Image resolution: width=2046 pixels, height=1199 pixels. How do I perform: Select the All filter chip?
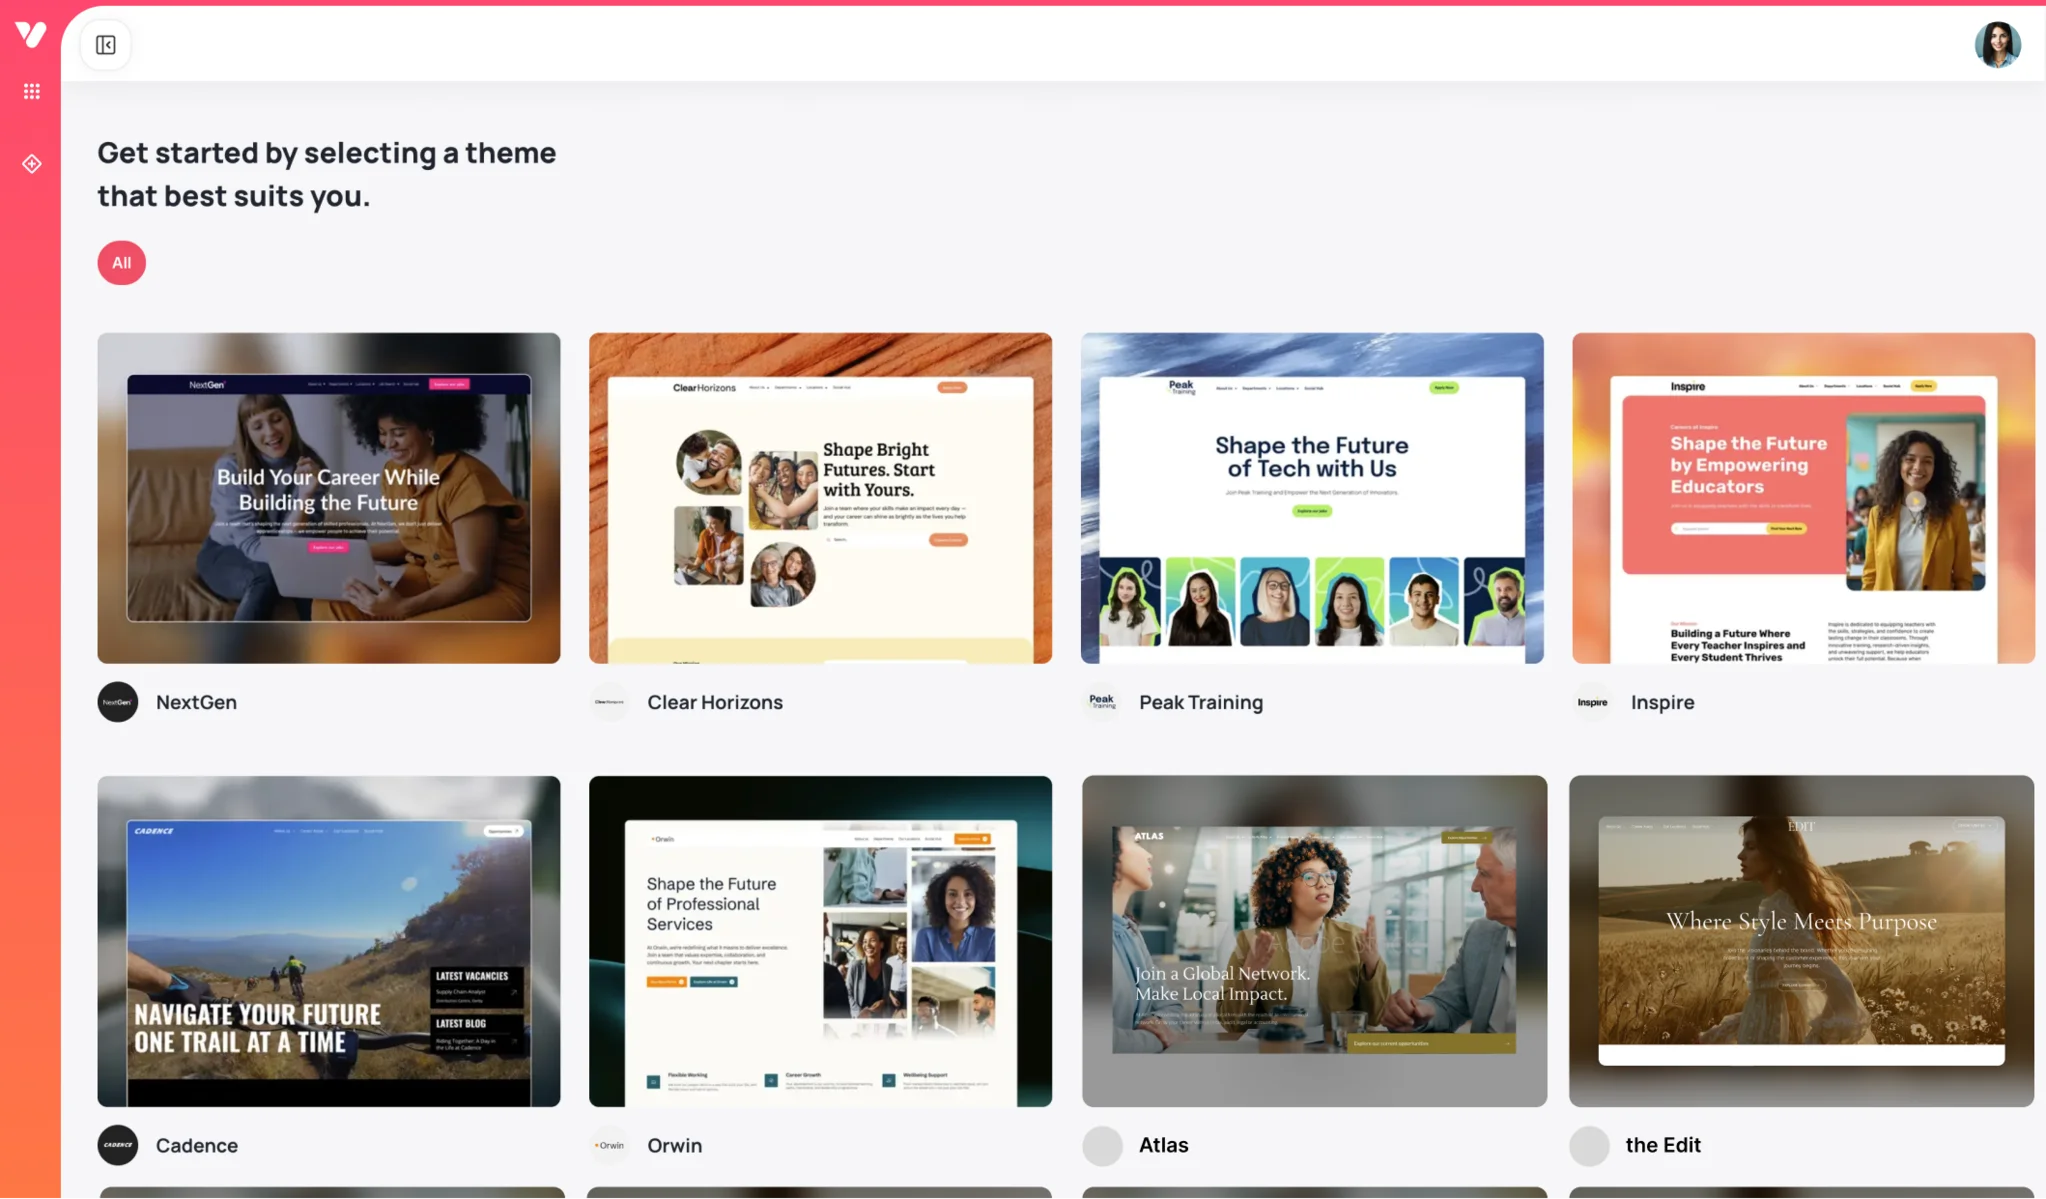121,263
